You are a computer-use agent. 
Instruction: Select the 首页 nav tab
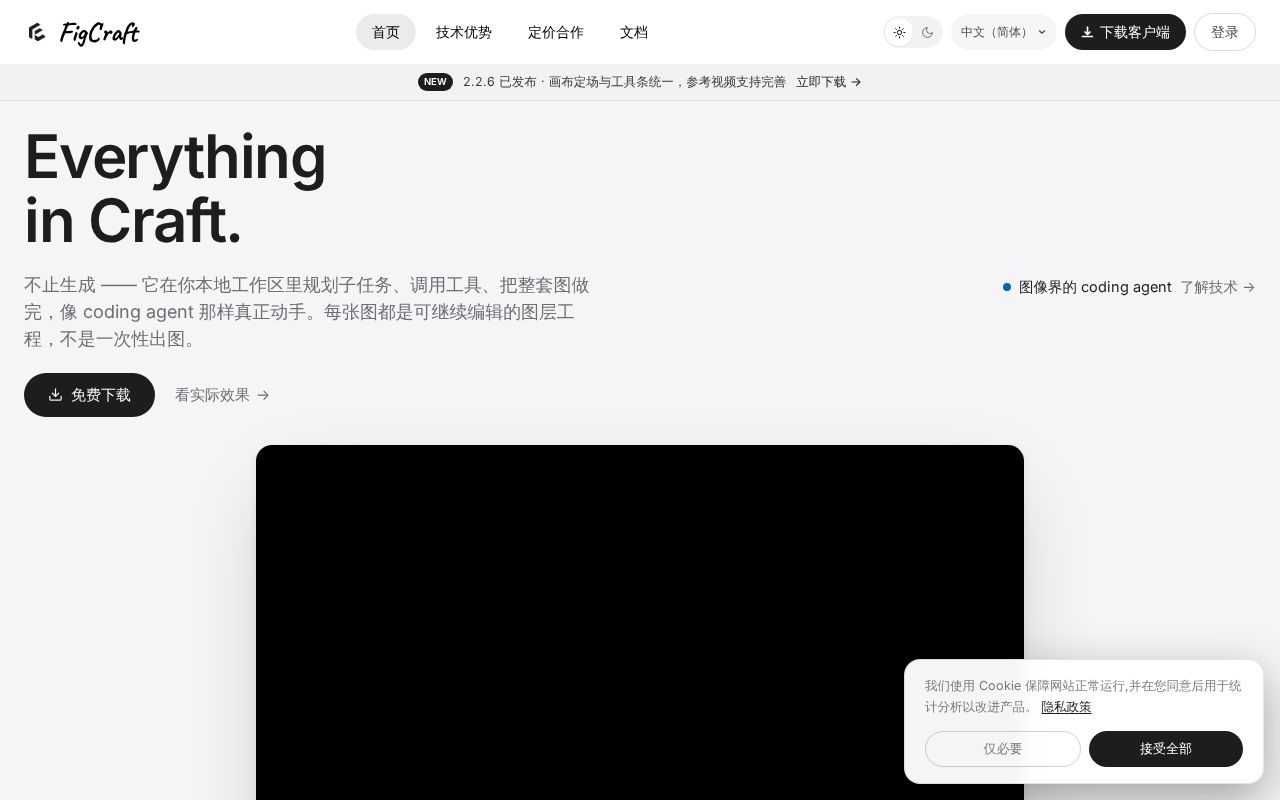pos(386,32)
